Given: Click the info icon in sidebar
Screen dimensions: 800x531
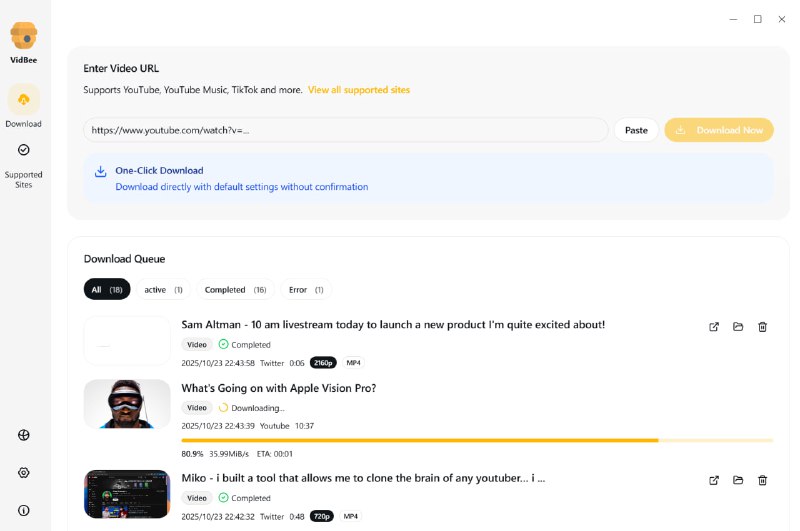Looking at the screenshot, I should [24, 510].
